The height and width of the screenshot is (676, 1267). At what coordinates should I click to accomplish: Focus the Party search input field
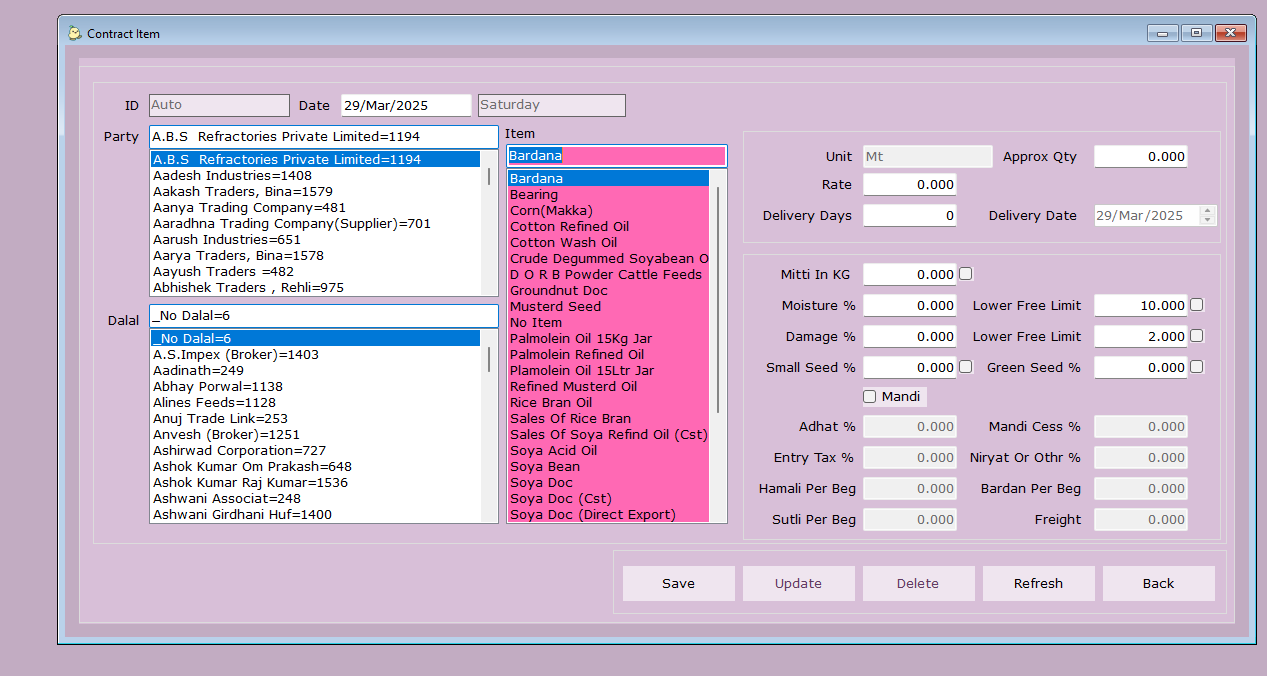[324, 136]
